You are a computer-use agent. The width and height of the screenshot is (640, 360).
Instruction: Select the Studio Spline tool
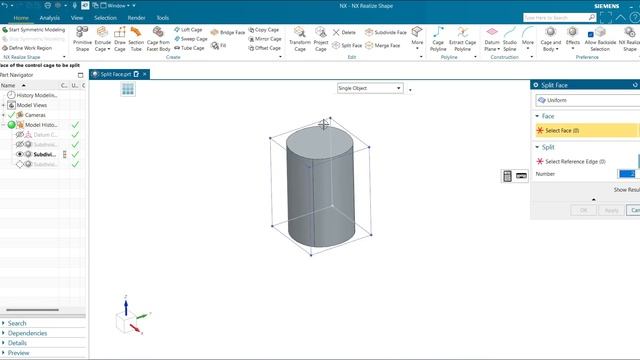tap(510, 39)
